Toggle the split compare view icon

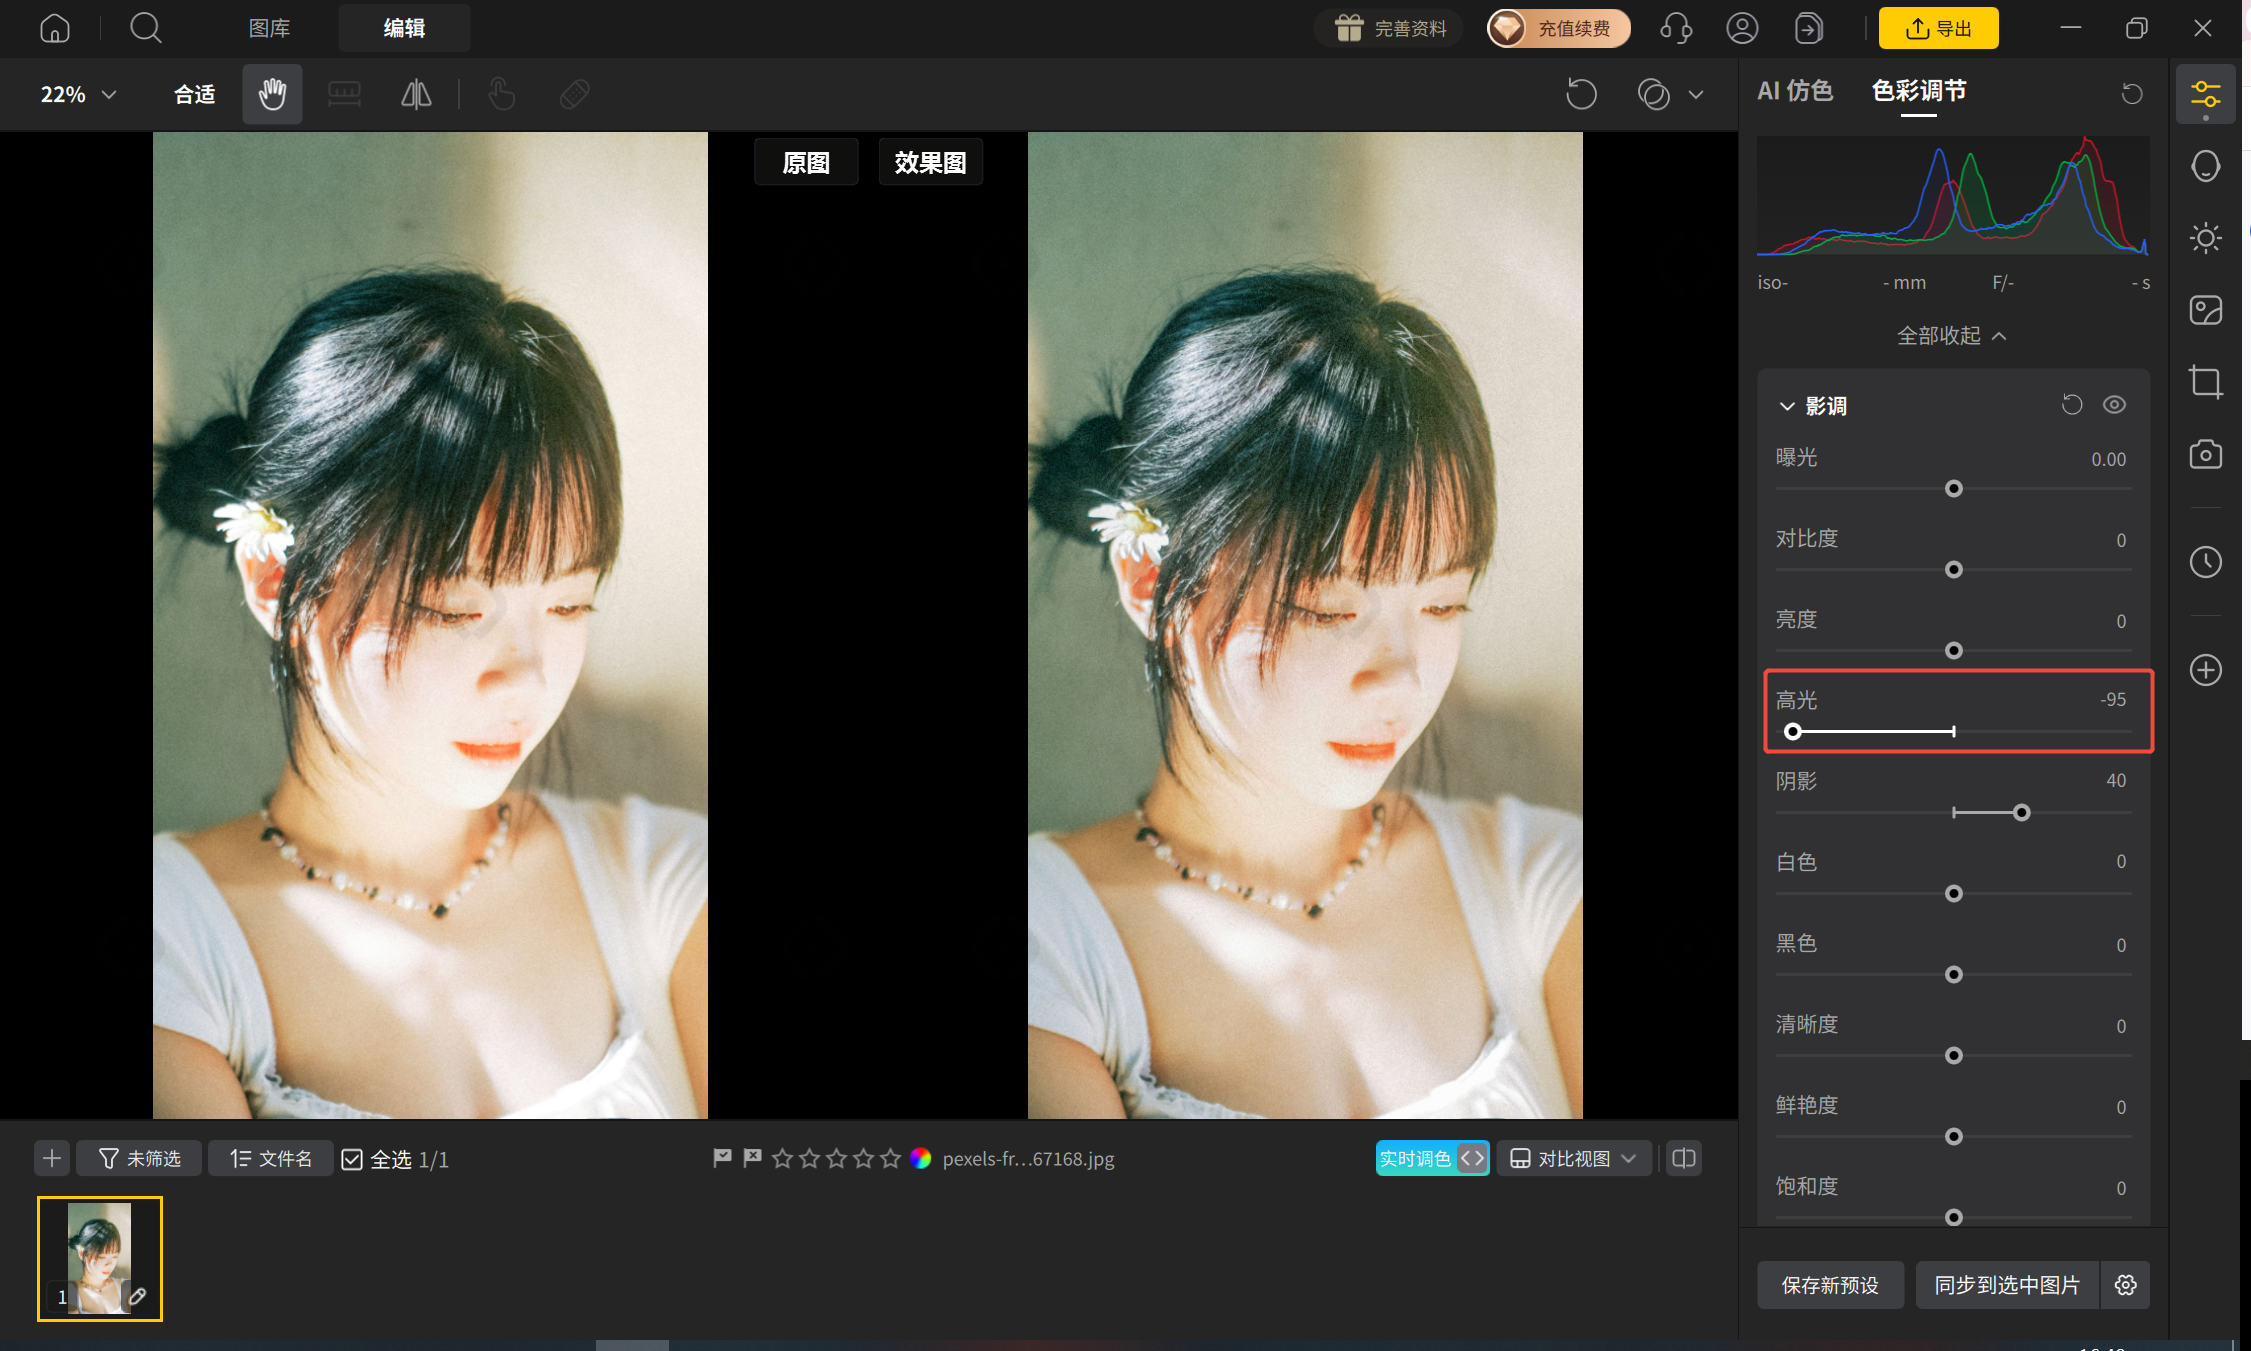click(1684, 1158)
